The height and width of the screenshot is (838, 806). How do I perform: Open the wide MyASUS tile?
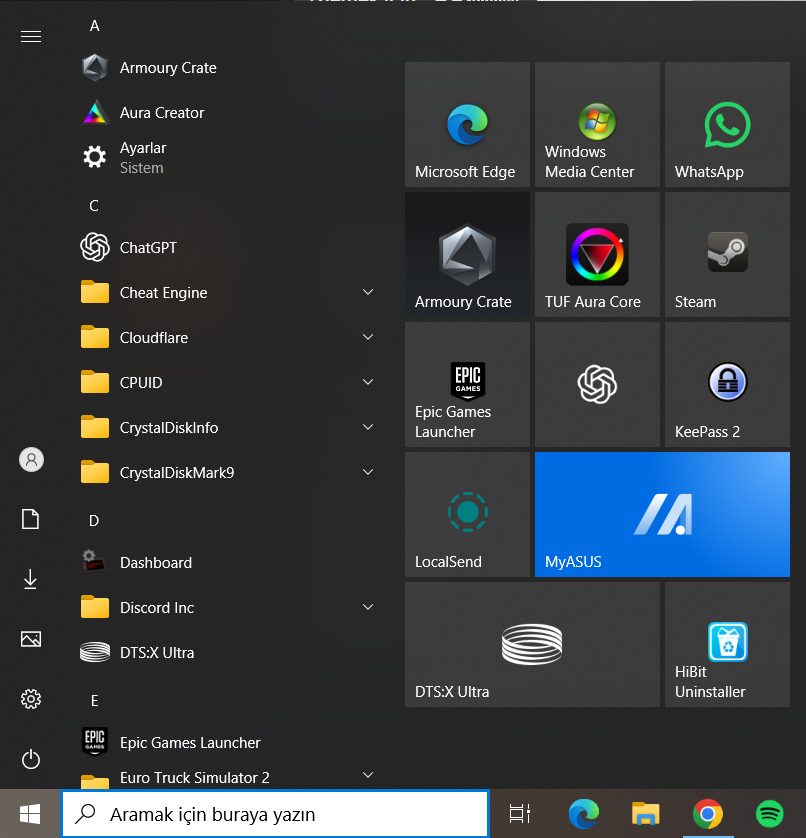[662, 514]
